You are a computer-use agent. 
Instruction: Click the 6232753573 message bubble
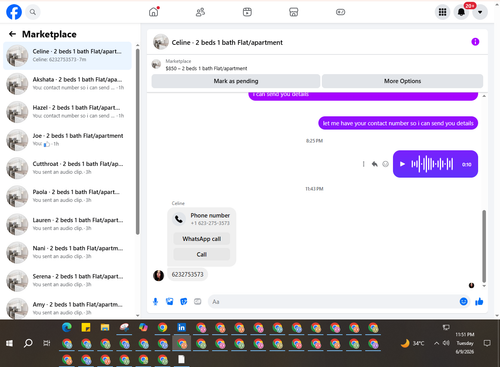pos(187,274)
